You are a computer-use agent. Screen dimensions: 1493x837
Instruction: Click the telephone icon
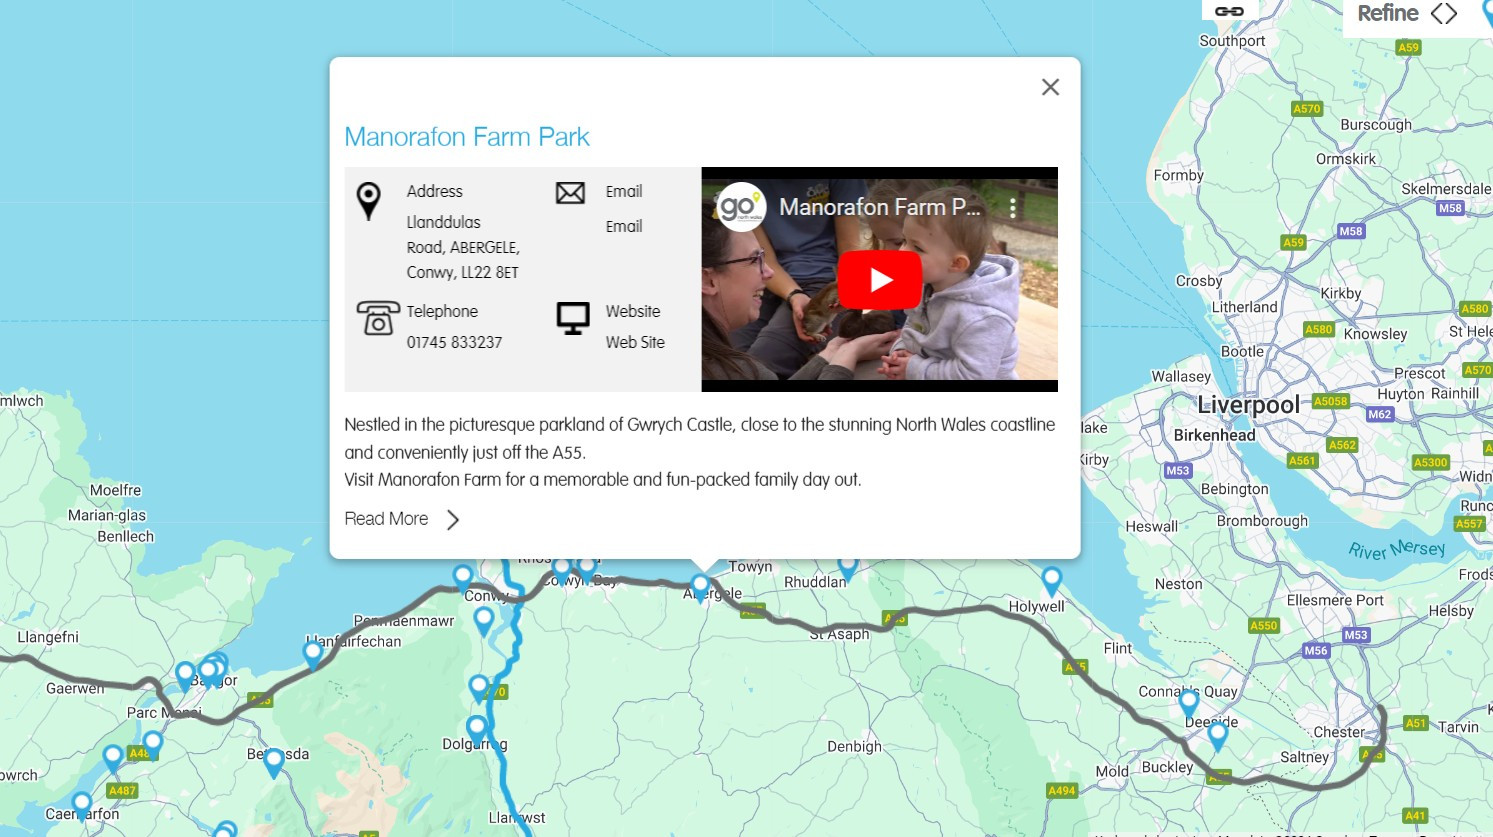point(377,318)
